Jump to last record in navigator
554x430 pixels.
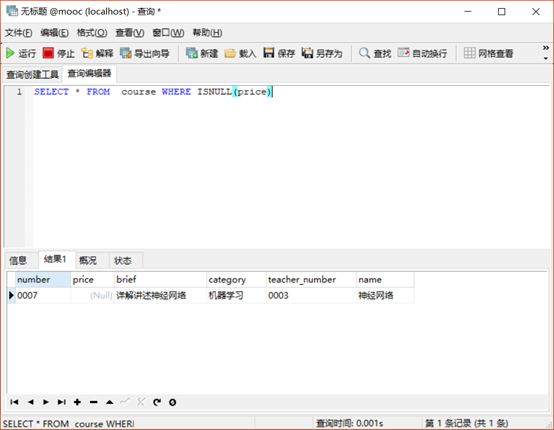pyautogui.click(x=62, y=402)
